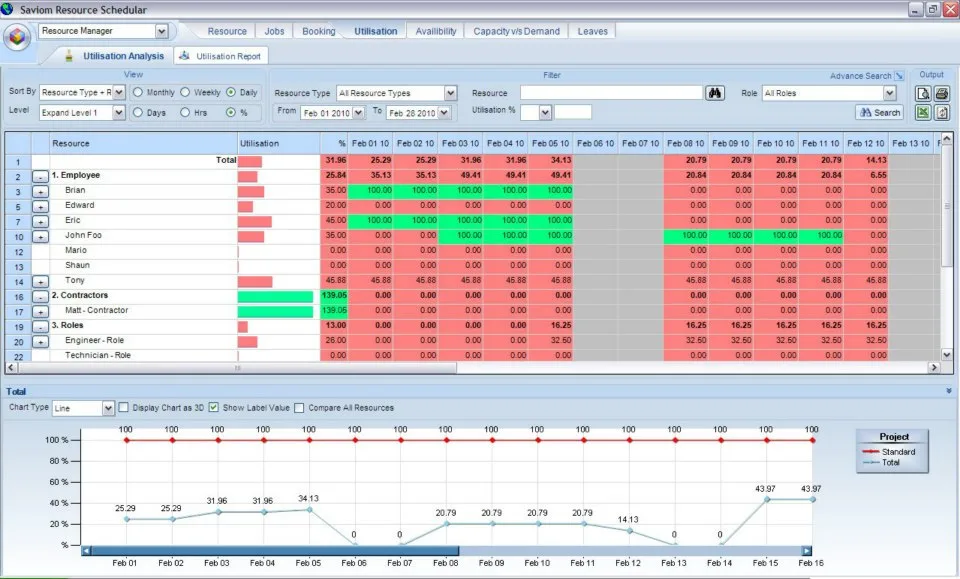Click the colorful cube application logo
The height and width of the screenshot is (579, 960).
17,38
